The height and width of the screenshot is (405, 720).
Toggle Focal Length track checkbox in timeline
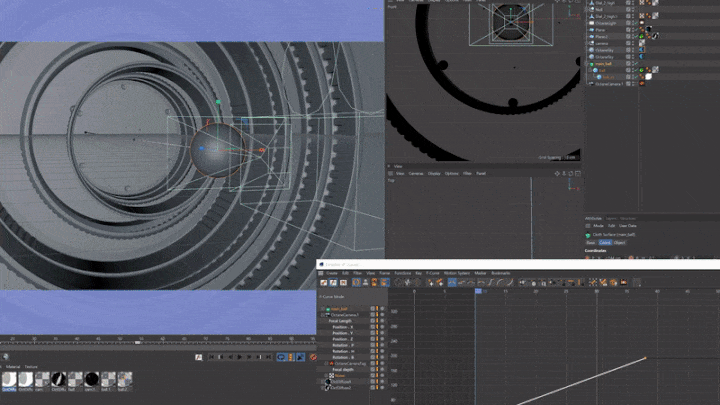373,321
